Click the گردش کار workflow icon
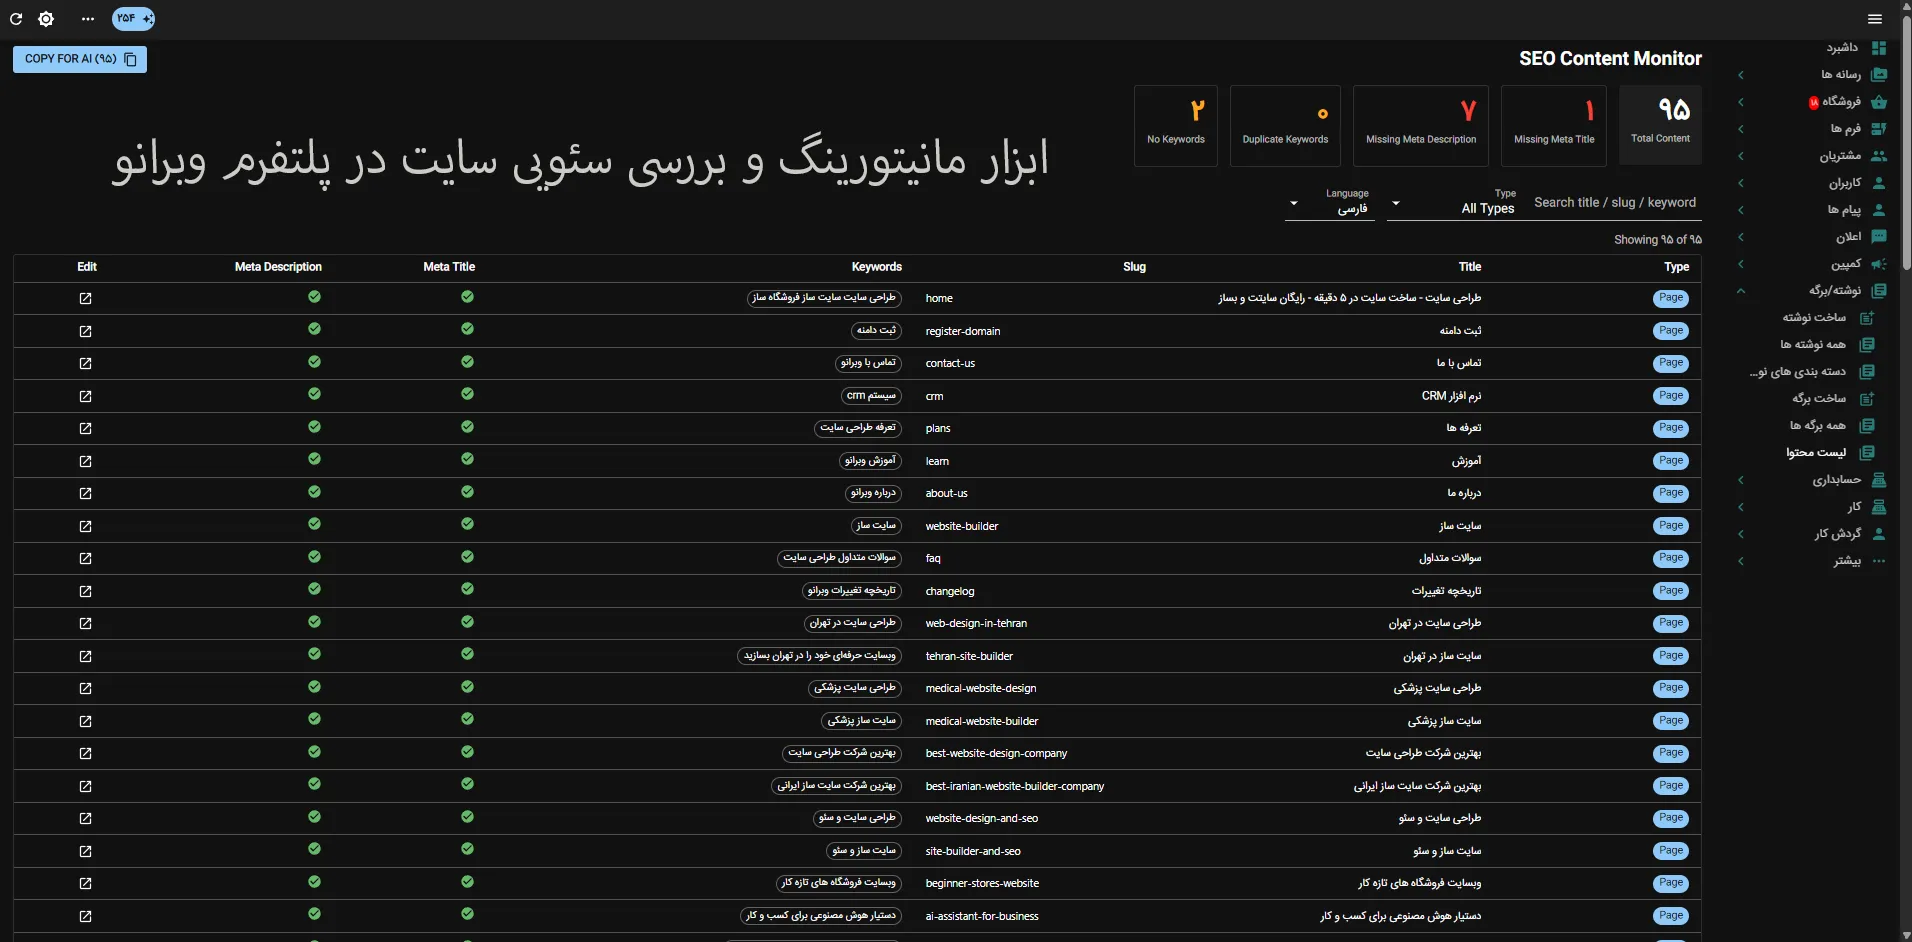This screenshot has height=942, width=1912. pos(1879,533)
